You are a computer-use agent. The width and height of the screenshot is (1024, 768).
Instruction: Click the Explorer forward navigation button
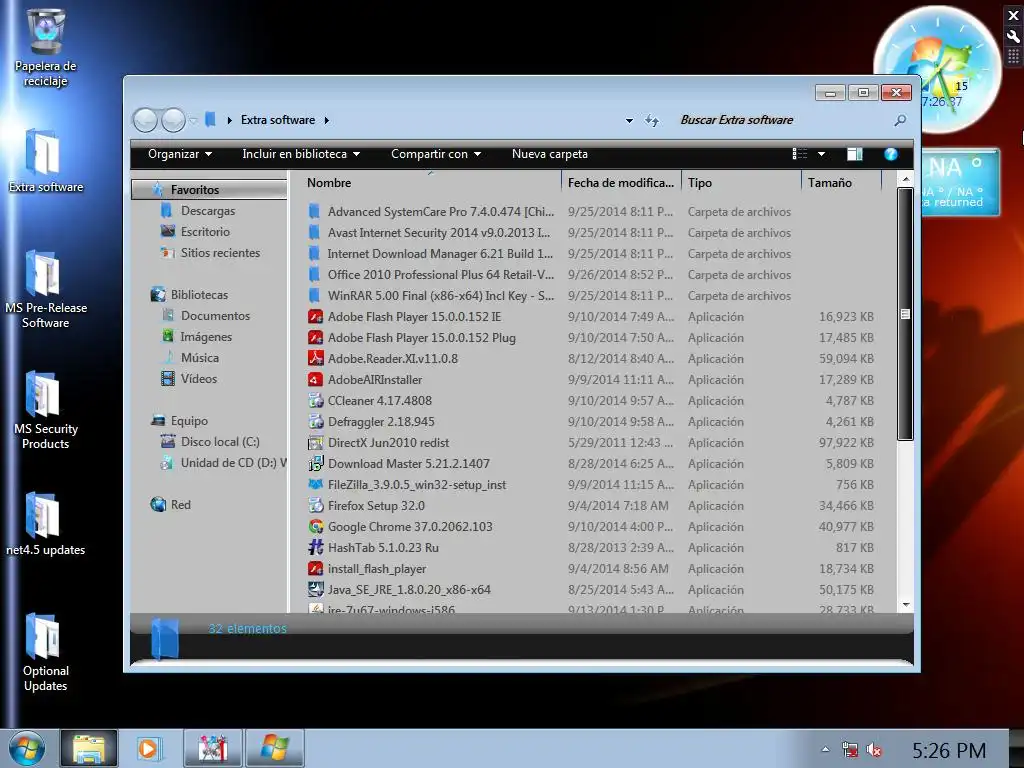click(x=173, y=120)
